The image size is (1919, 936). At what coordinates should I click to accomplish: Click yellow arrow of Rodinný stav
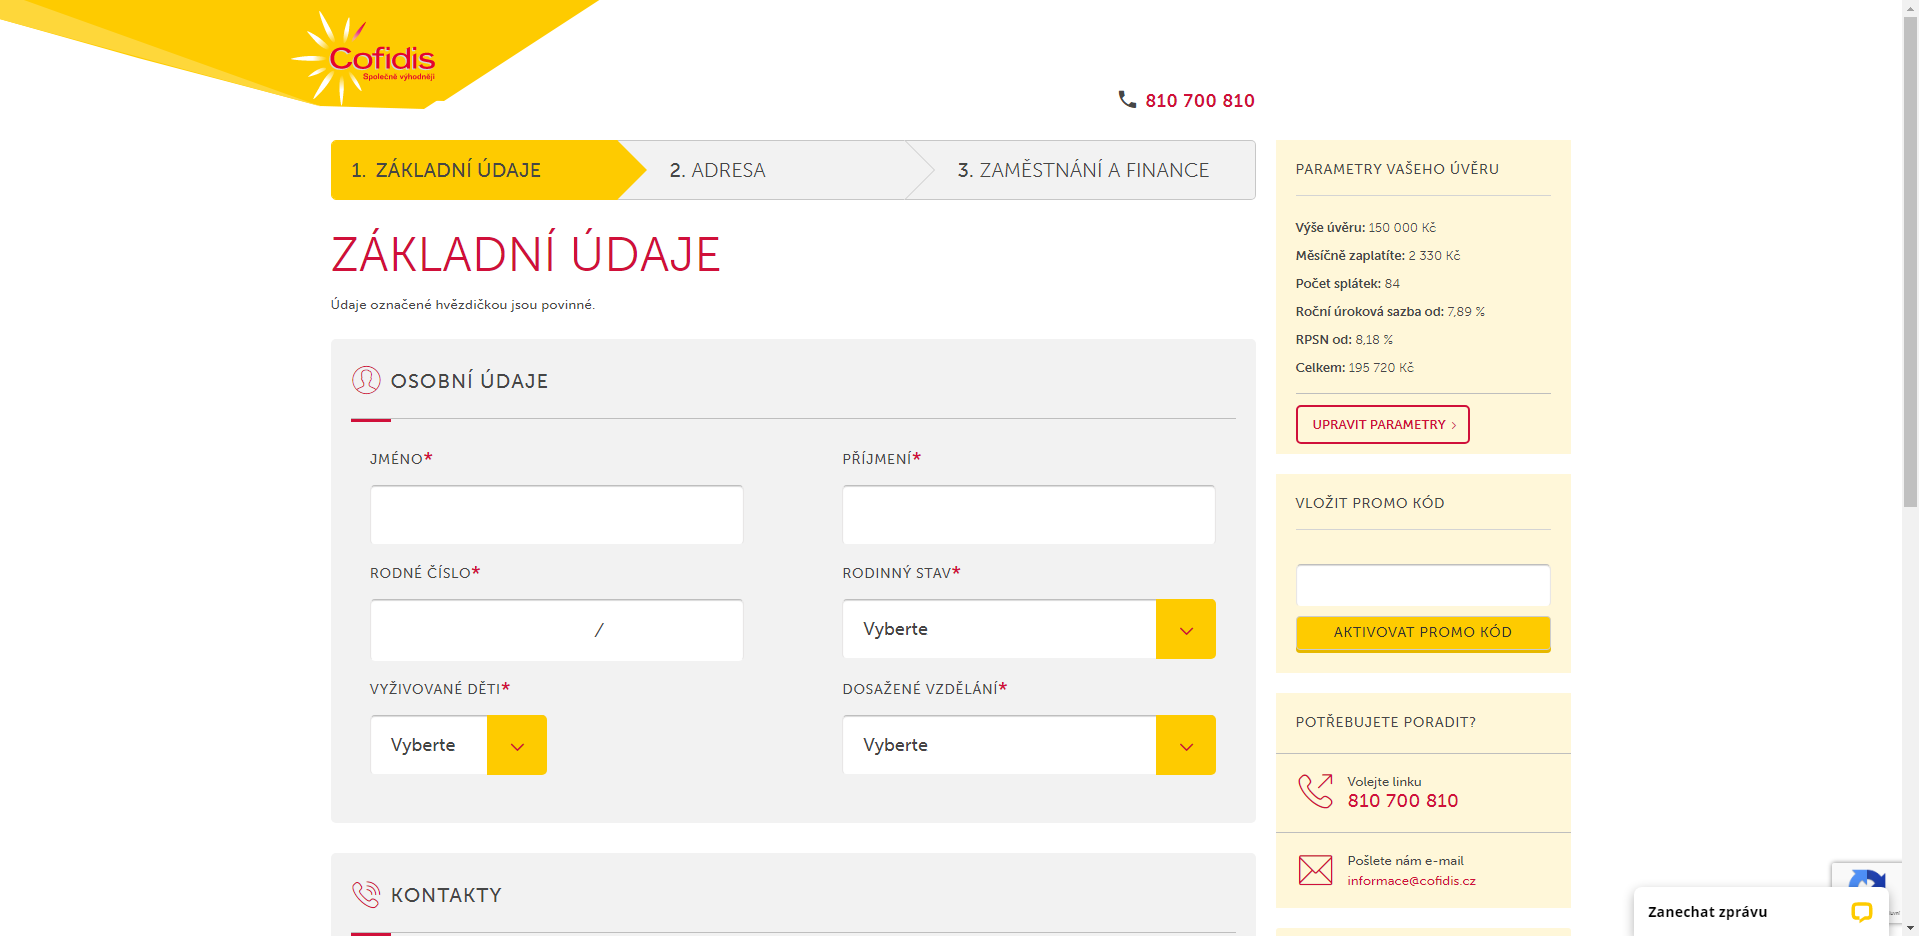pyautogui.click(x=1186, y=629)
